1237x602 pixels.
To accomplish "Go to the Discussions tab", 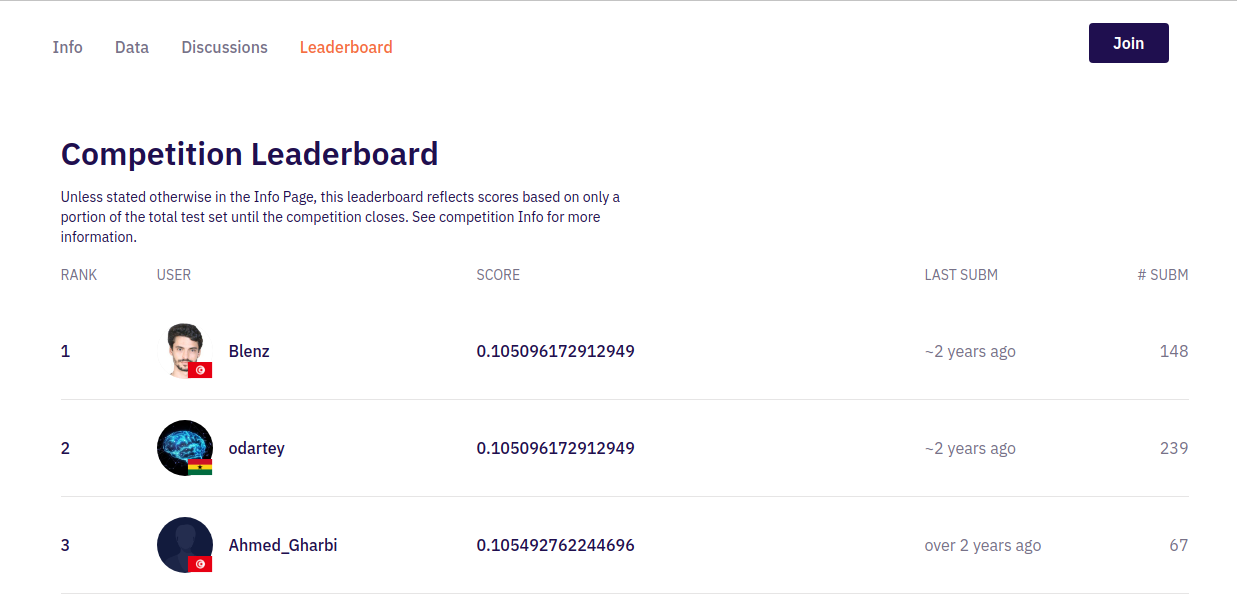I will click(224, 47).
